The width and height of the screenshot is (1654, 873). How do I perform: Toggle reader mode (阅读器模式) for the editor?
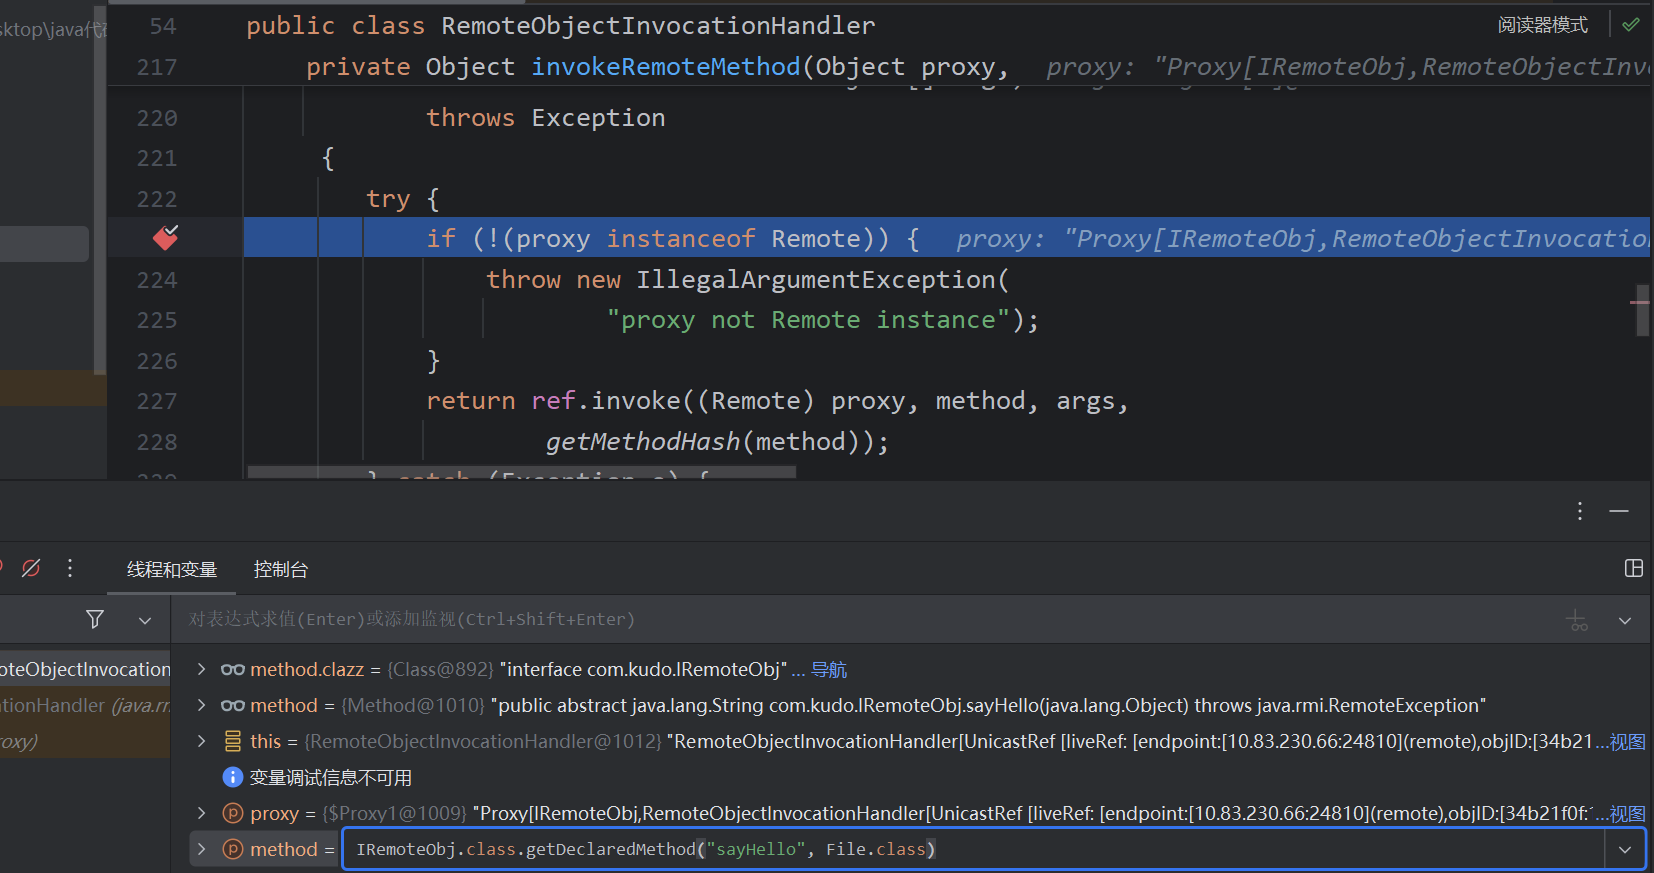[x=1542, y=25]
